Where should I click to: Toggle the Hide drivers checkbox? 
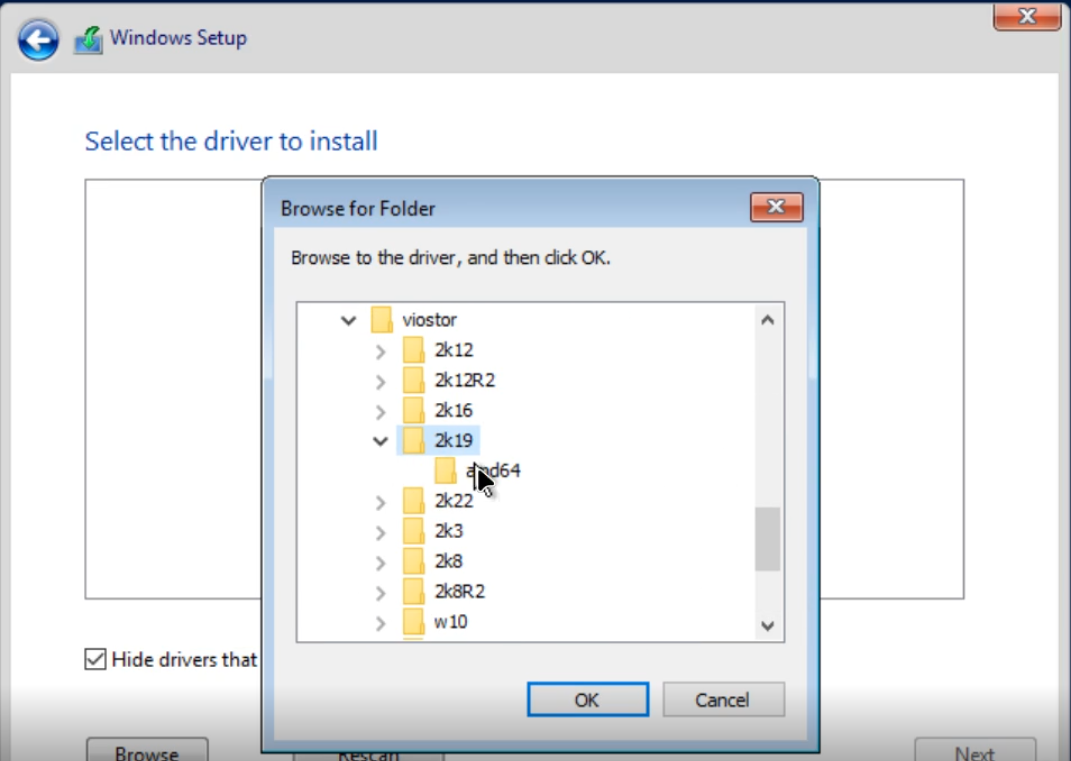click(96, 659)
